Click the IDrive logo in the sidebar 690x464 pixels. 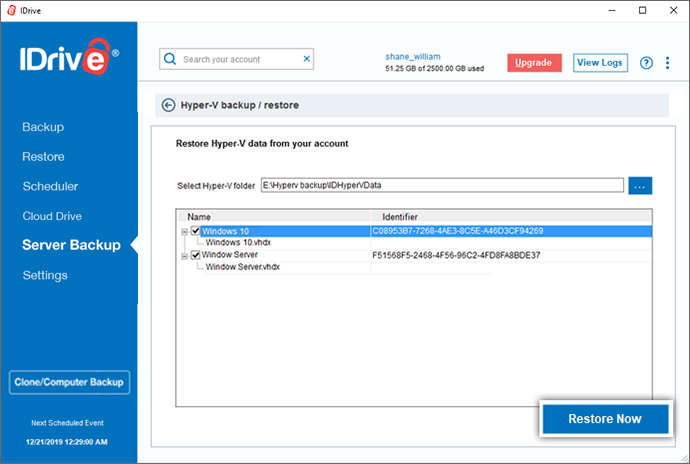pos(69,56)
